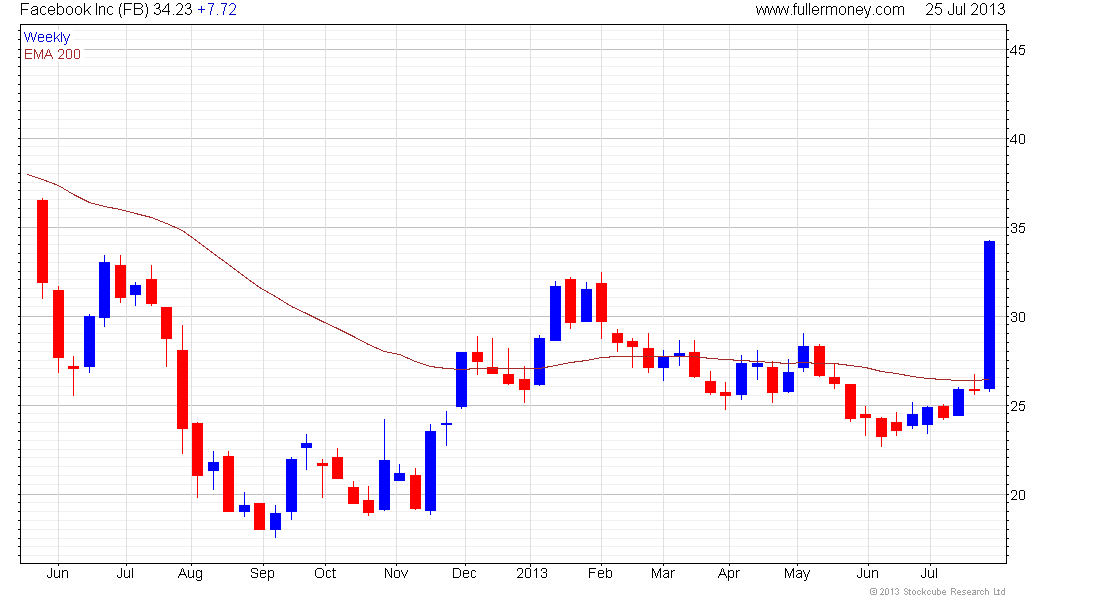The image size is (1100, 600).
Task: Click the 'Sep' time axis label
Action: (262, 573)
